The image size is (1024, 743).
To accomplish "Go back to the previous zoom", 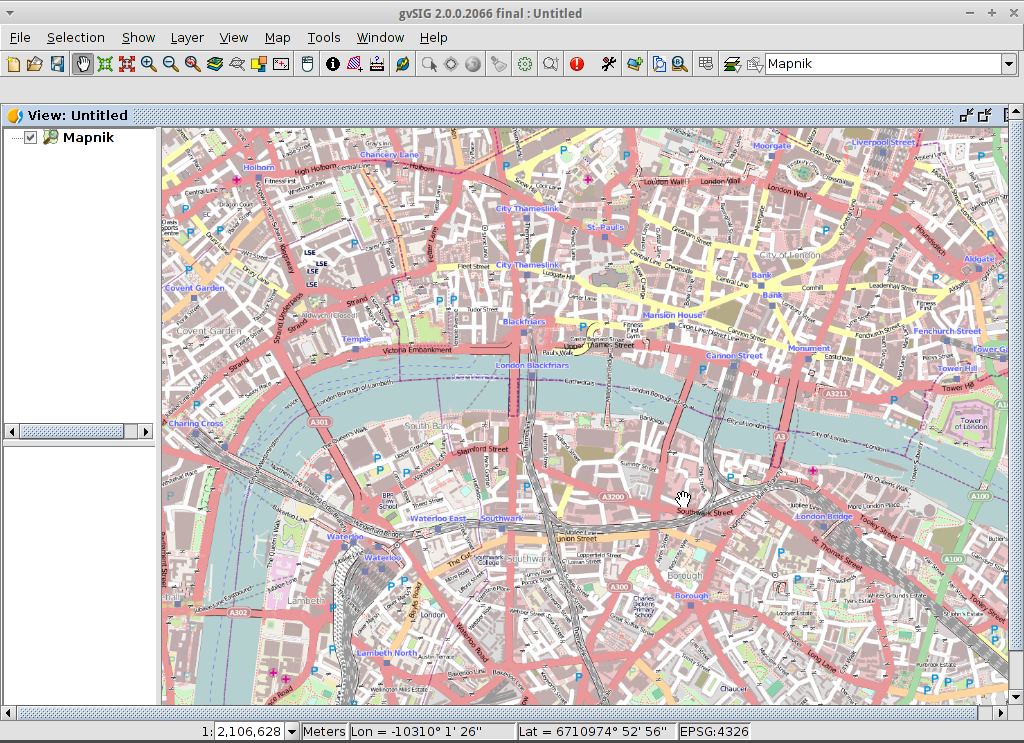I will [x=193, y=64].
